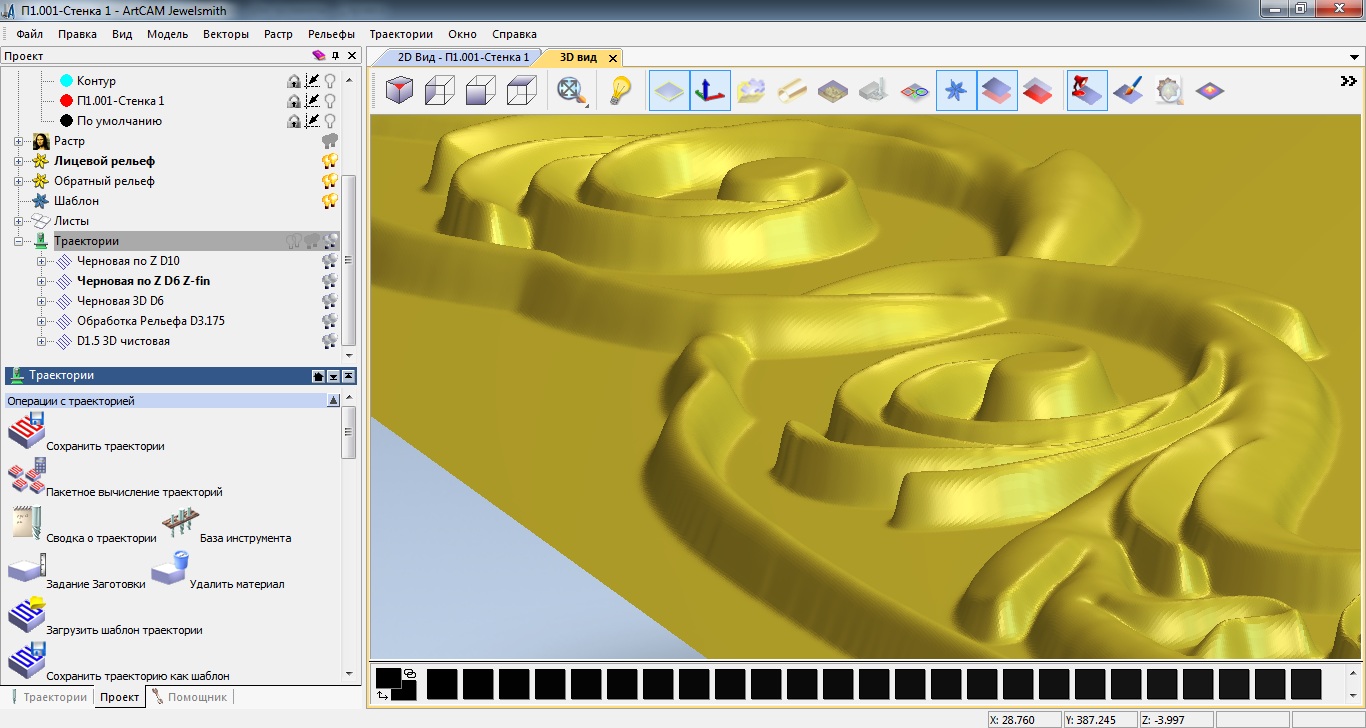Select the isometric view cube icon
Screen dimensions: 1366x728
point(400,91)
